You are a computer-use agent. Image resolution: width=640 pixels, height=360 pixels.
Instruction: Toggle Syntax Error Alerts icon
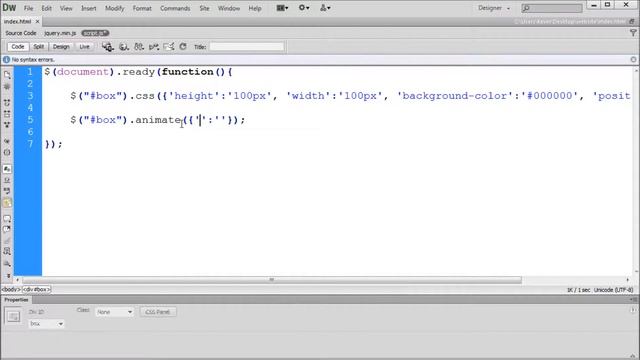[x=7, y=202]
